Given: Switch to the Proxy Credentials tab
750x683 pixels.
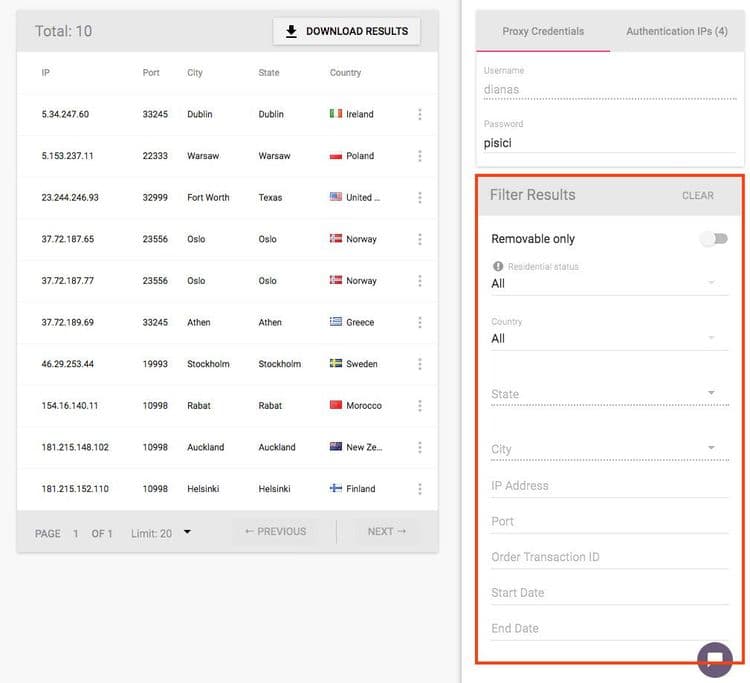Looking at the screenshot, I should click(x=543, y=32).
